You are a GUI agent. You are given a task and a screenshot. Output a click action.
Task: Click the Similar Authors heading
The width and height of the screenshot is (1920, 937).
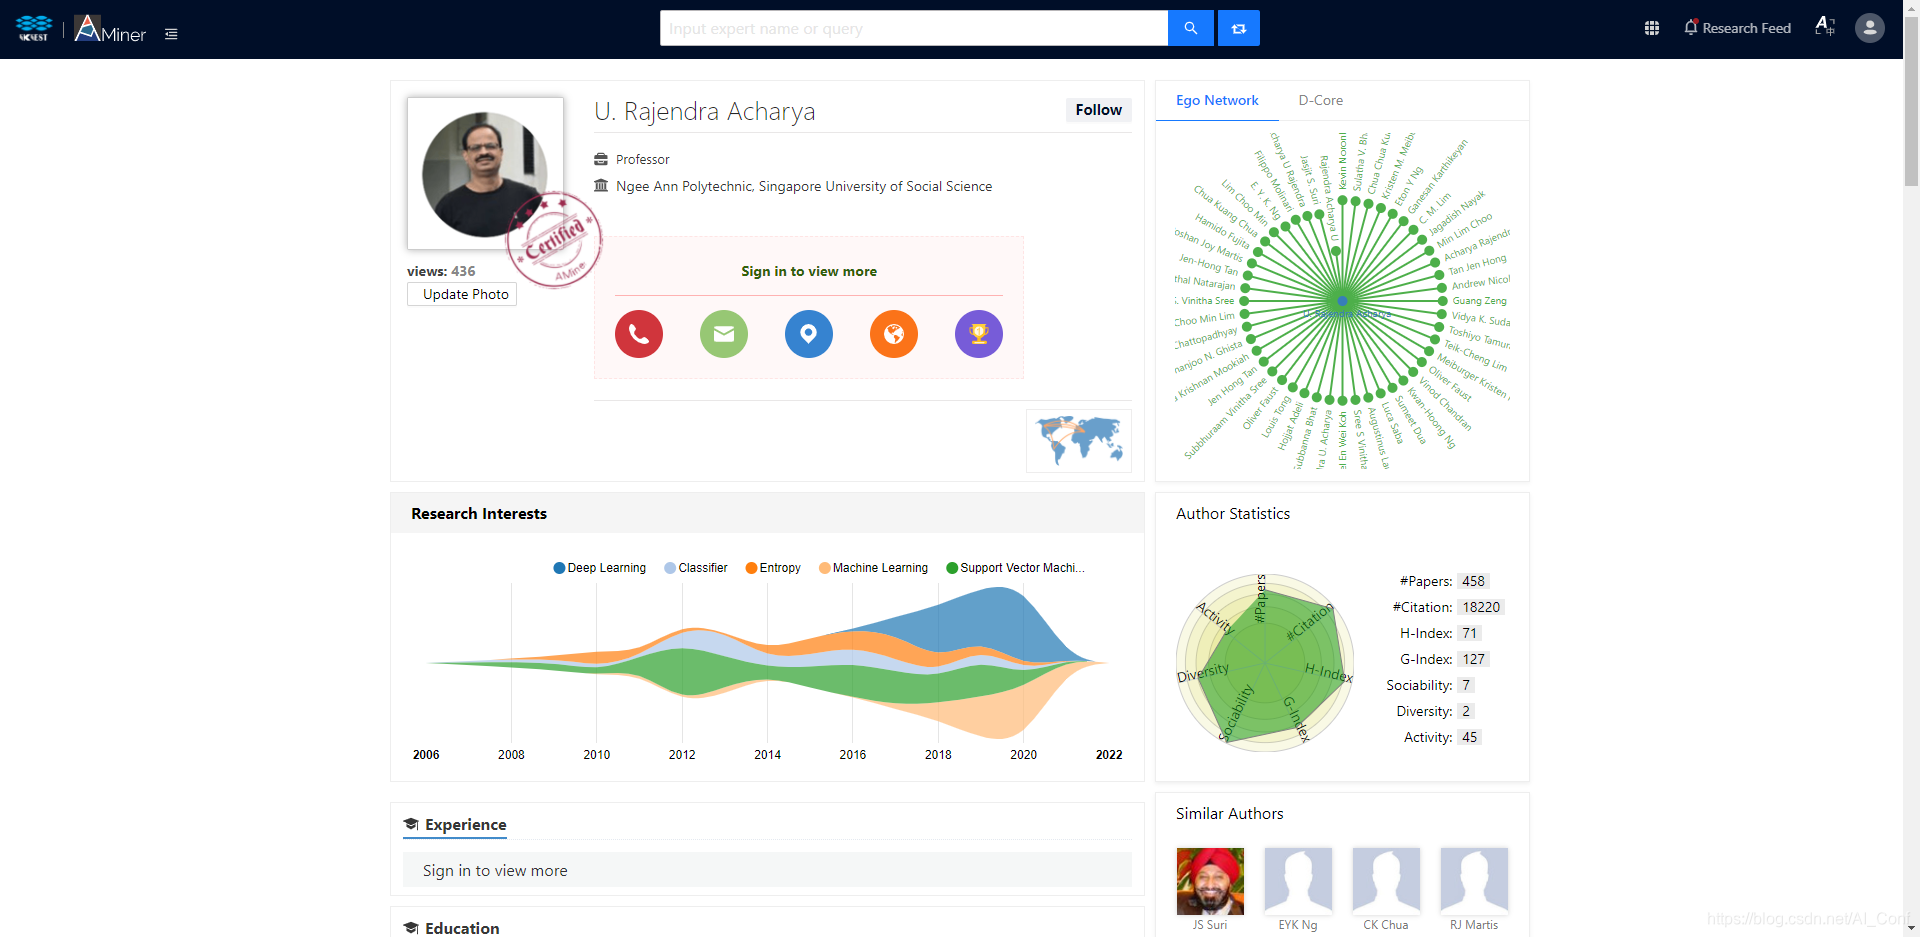click(x=1230, y=814)
